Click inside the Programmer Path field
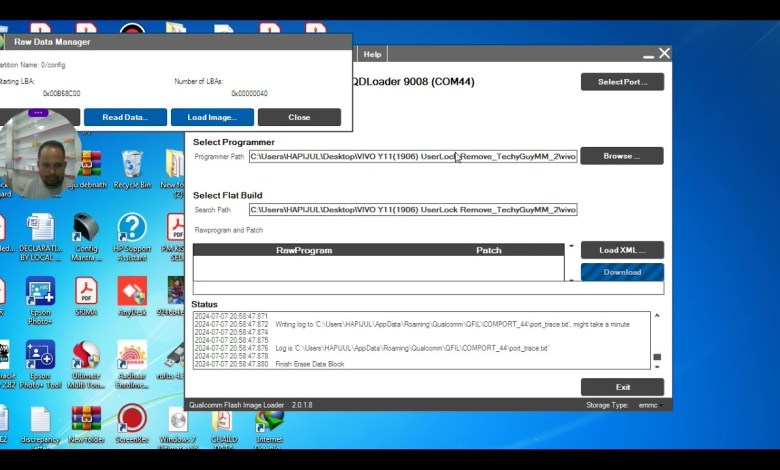The height and width of the screenshot is (470, 780). coord(412,156)
